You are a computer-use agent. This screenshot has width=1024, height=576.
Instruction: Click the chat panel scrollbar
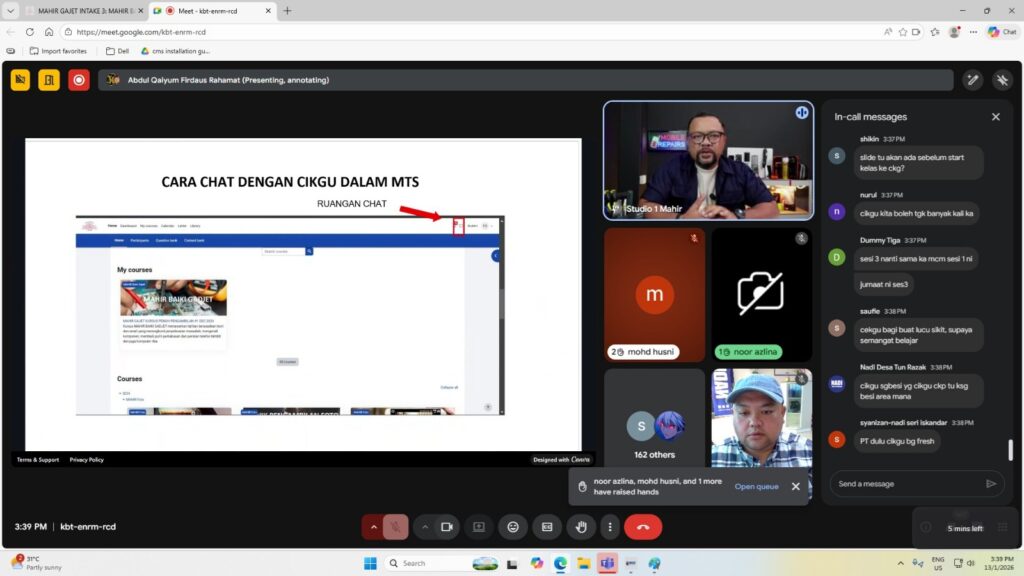(x=1010, y=449)
